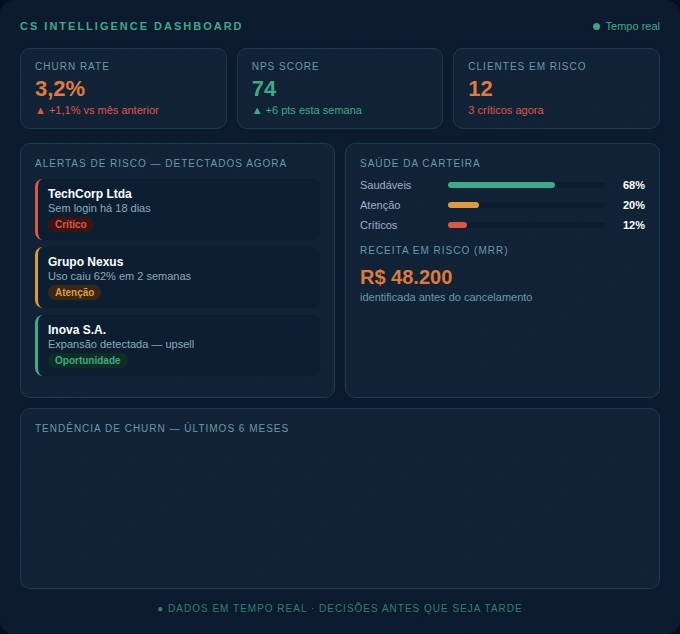Click the 3 críticos agora text
The image size is (680, 634).
506,111
